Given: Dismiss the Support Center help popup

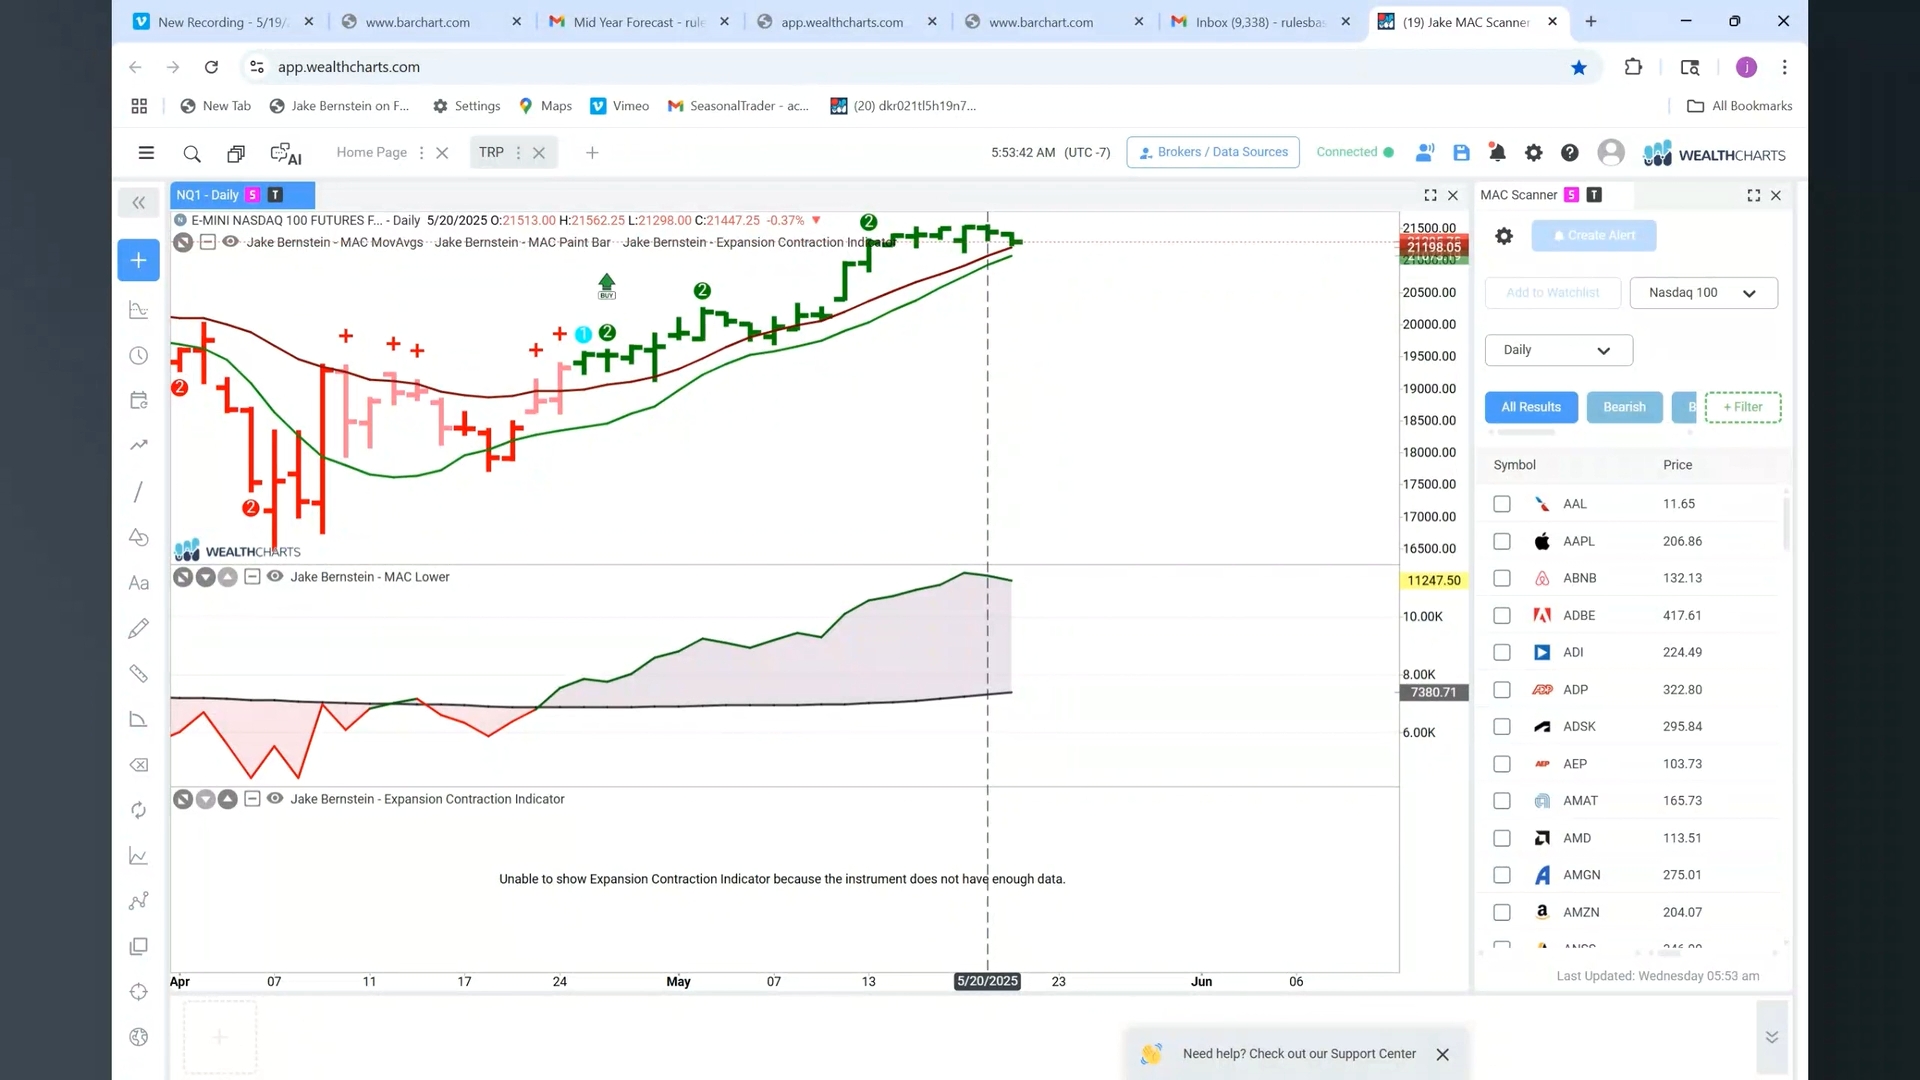Looking at the screenshot, I should click(1442, 1054).
